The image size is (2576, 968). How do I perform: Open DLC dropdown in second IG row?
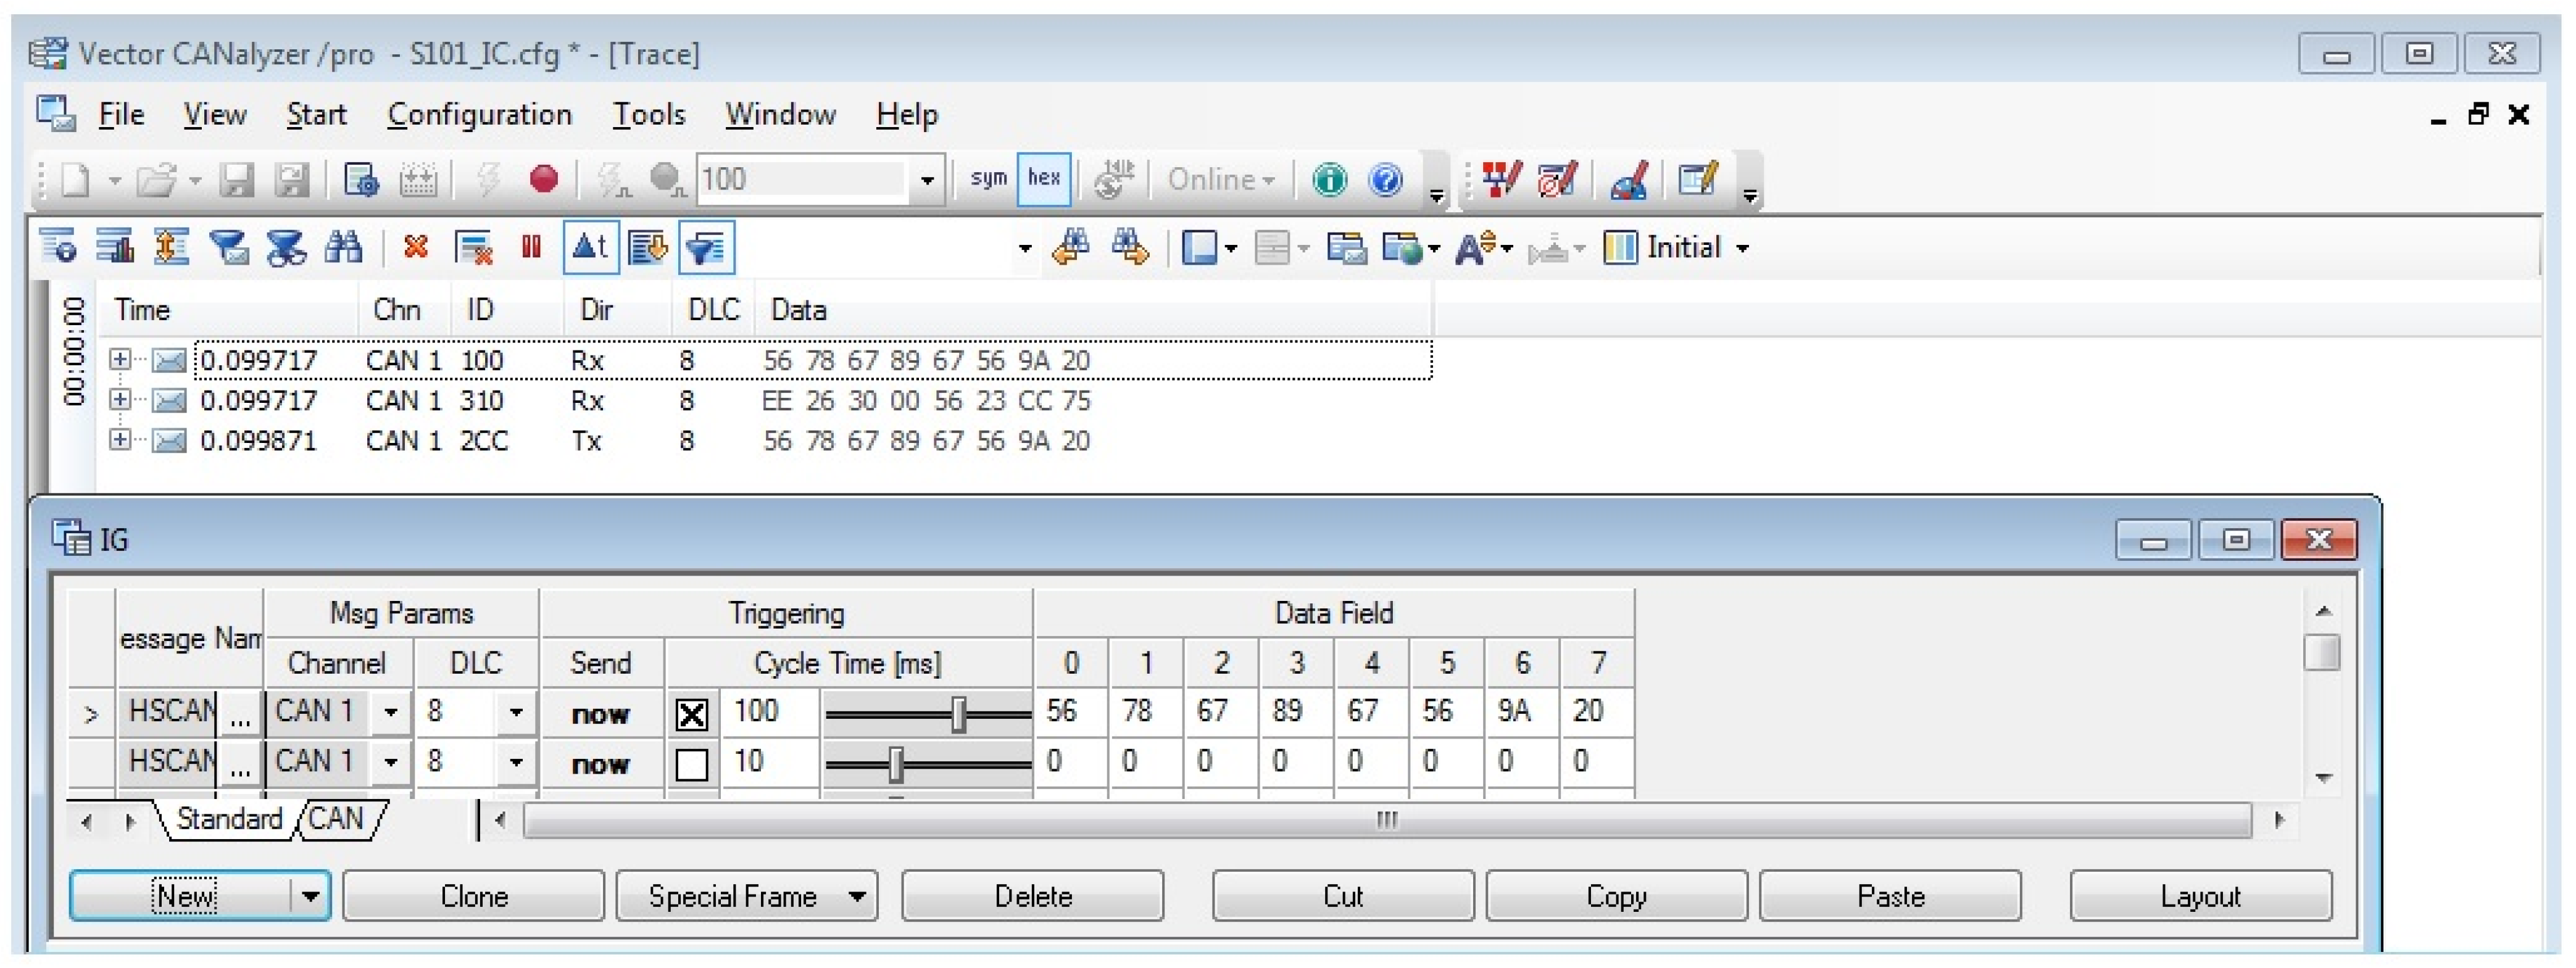tap(516, 762)
